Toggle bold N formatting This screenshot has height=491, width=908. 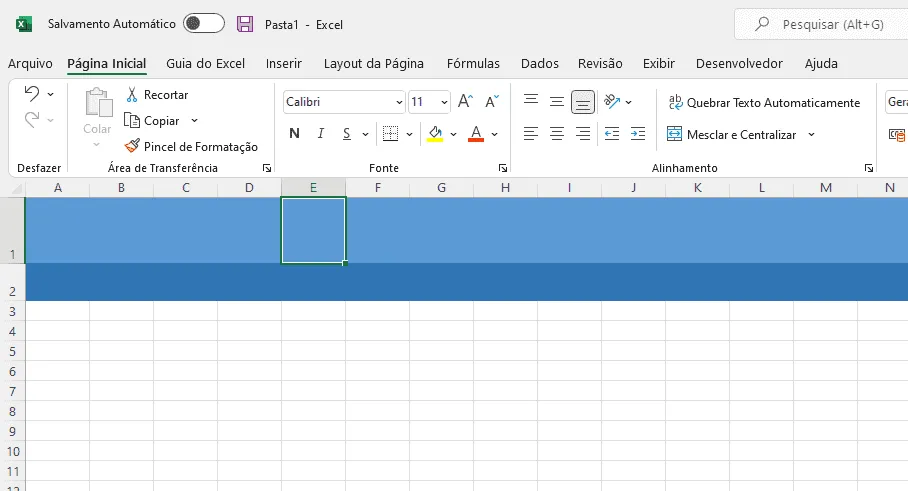coord(294,134)
